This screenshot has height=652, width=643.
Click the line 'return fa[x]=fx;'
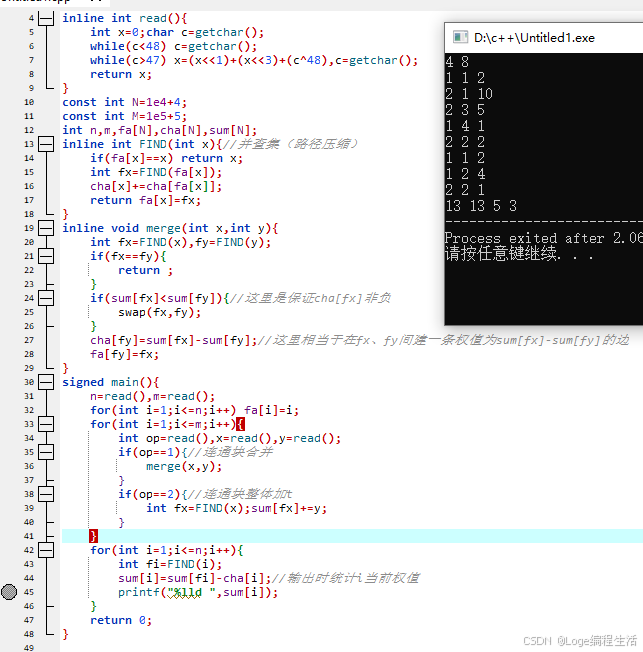coord(146,200)
